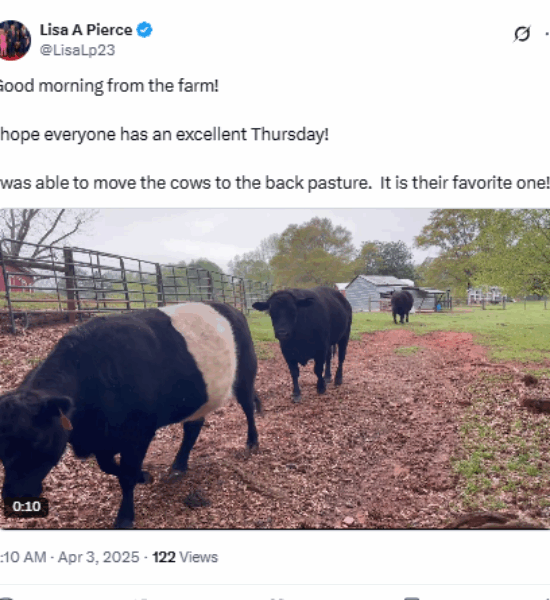Screen dimensions: 550x600
Task: Click the Apr 3, 2025 date
Action: (x=98, y=557)
